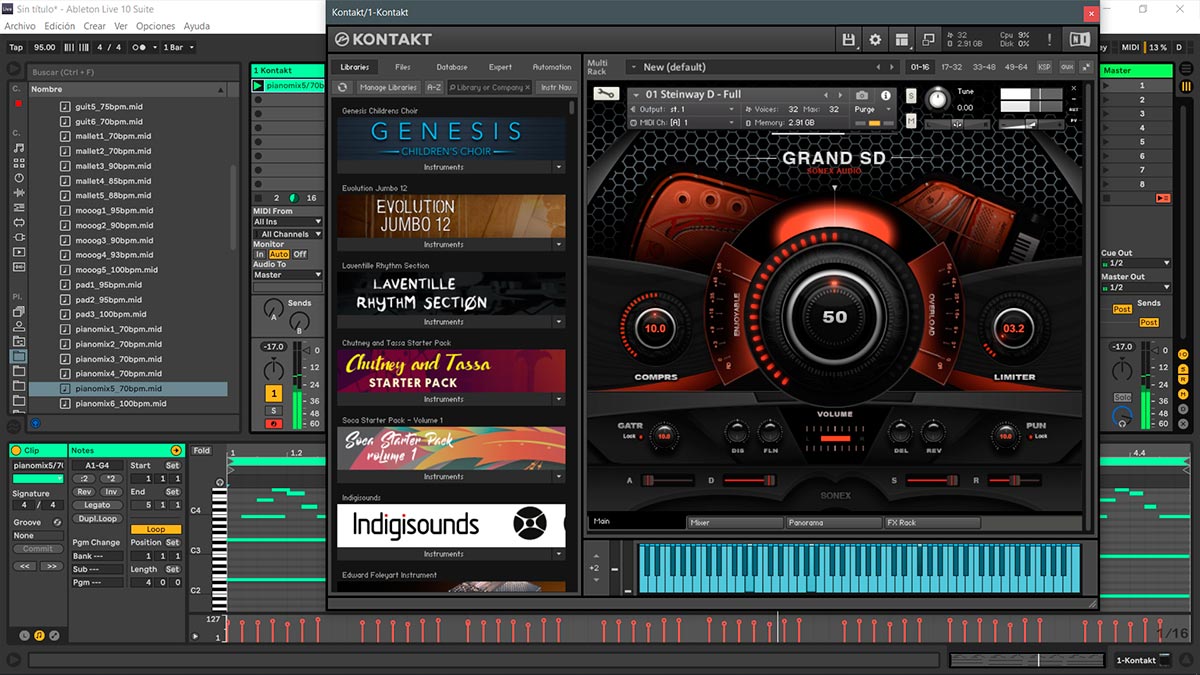Viewport: 1200px width, 675px height.
Task: Click the Notes box arrow icon
Action: point(176,451)
